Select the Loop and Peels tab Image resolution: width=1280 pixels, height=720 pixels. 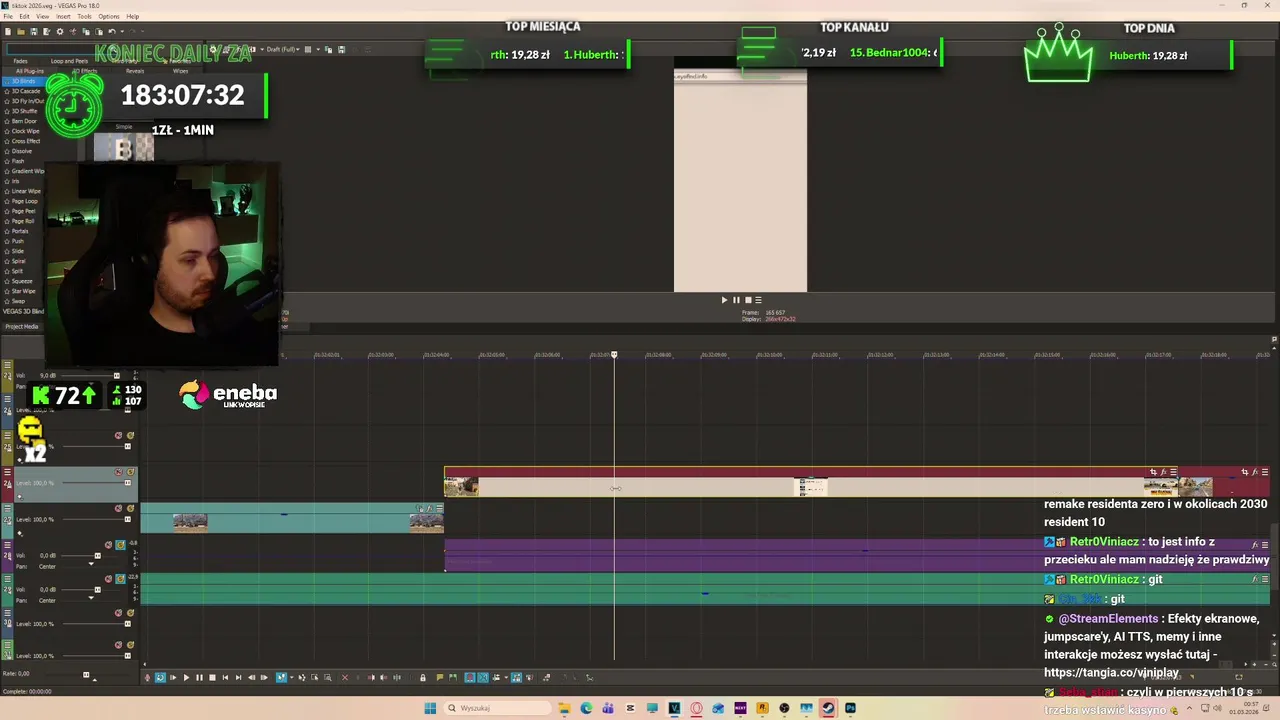click(x=69, y=61)
